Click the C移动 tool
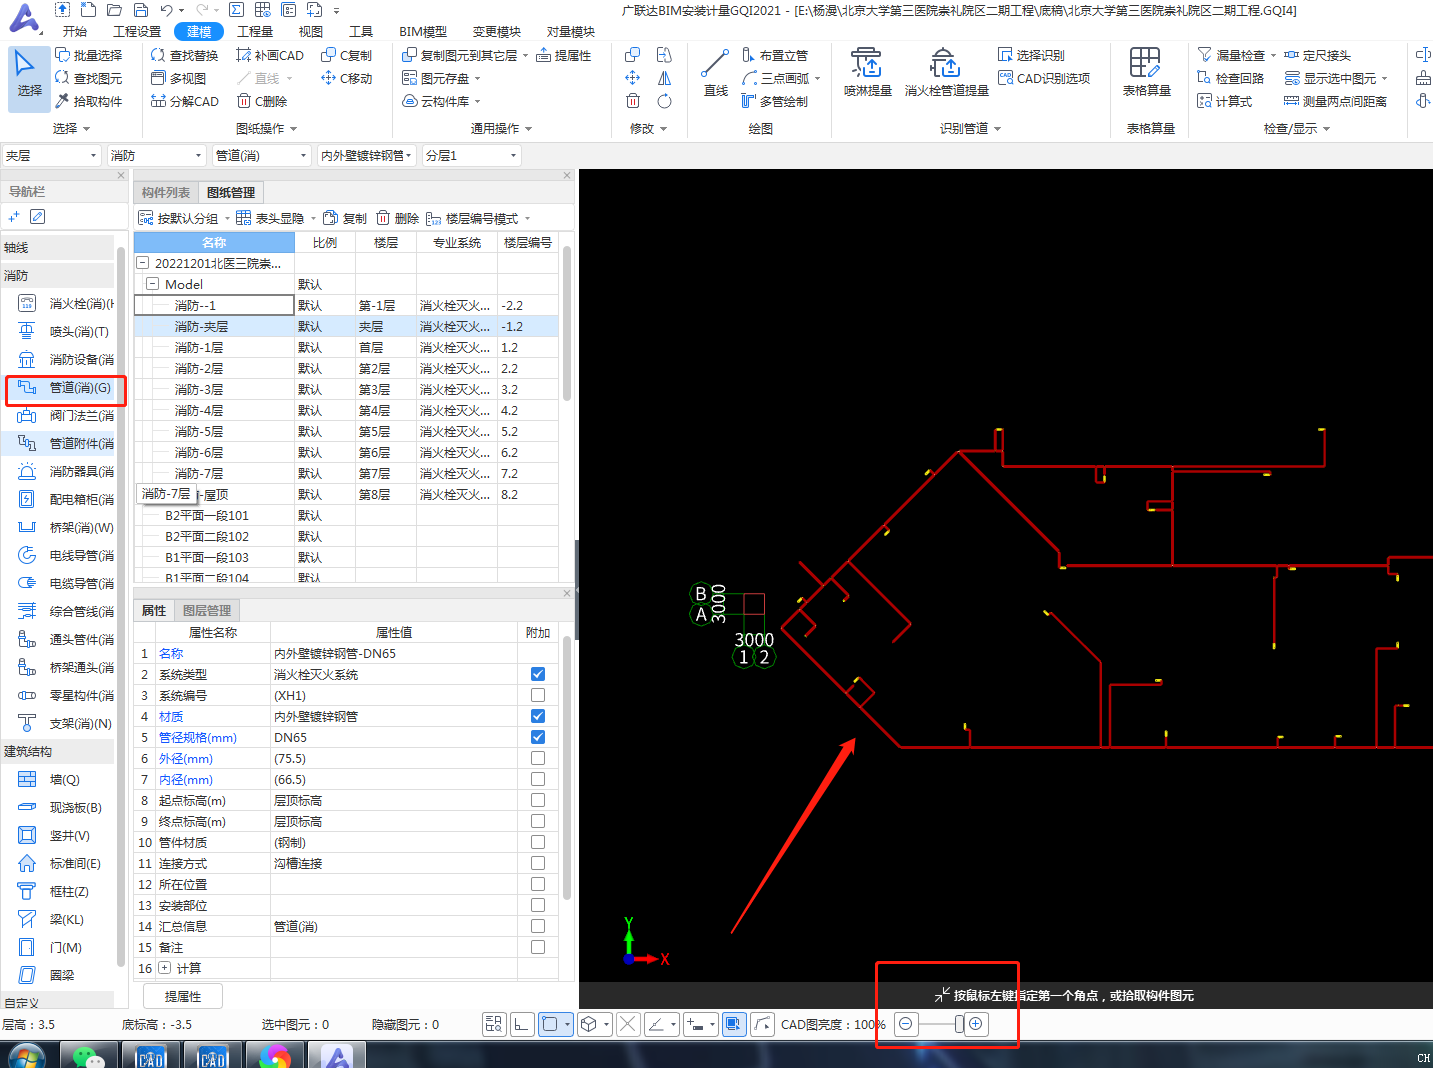 tap(346, 78)
